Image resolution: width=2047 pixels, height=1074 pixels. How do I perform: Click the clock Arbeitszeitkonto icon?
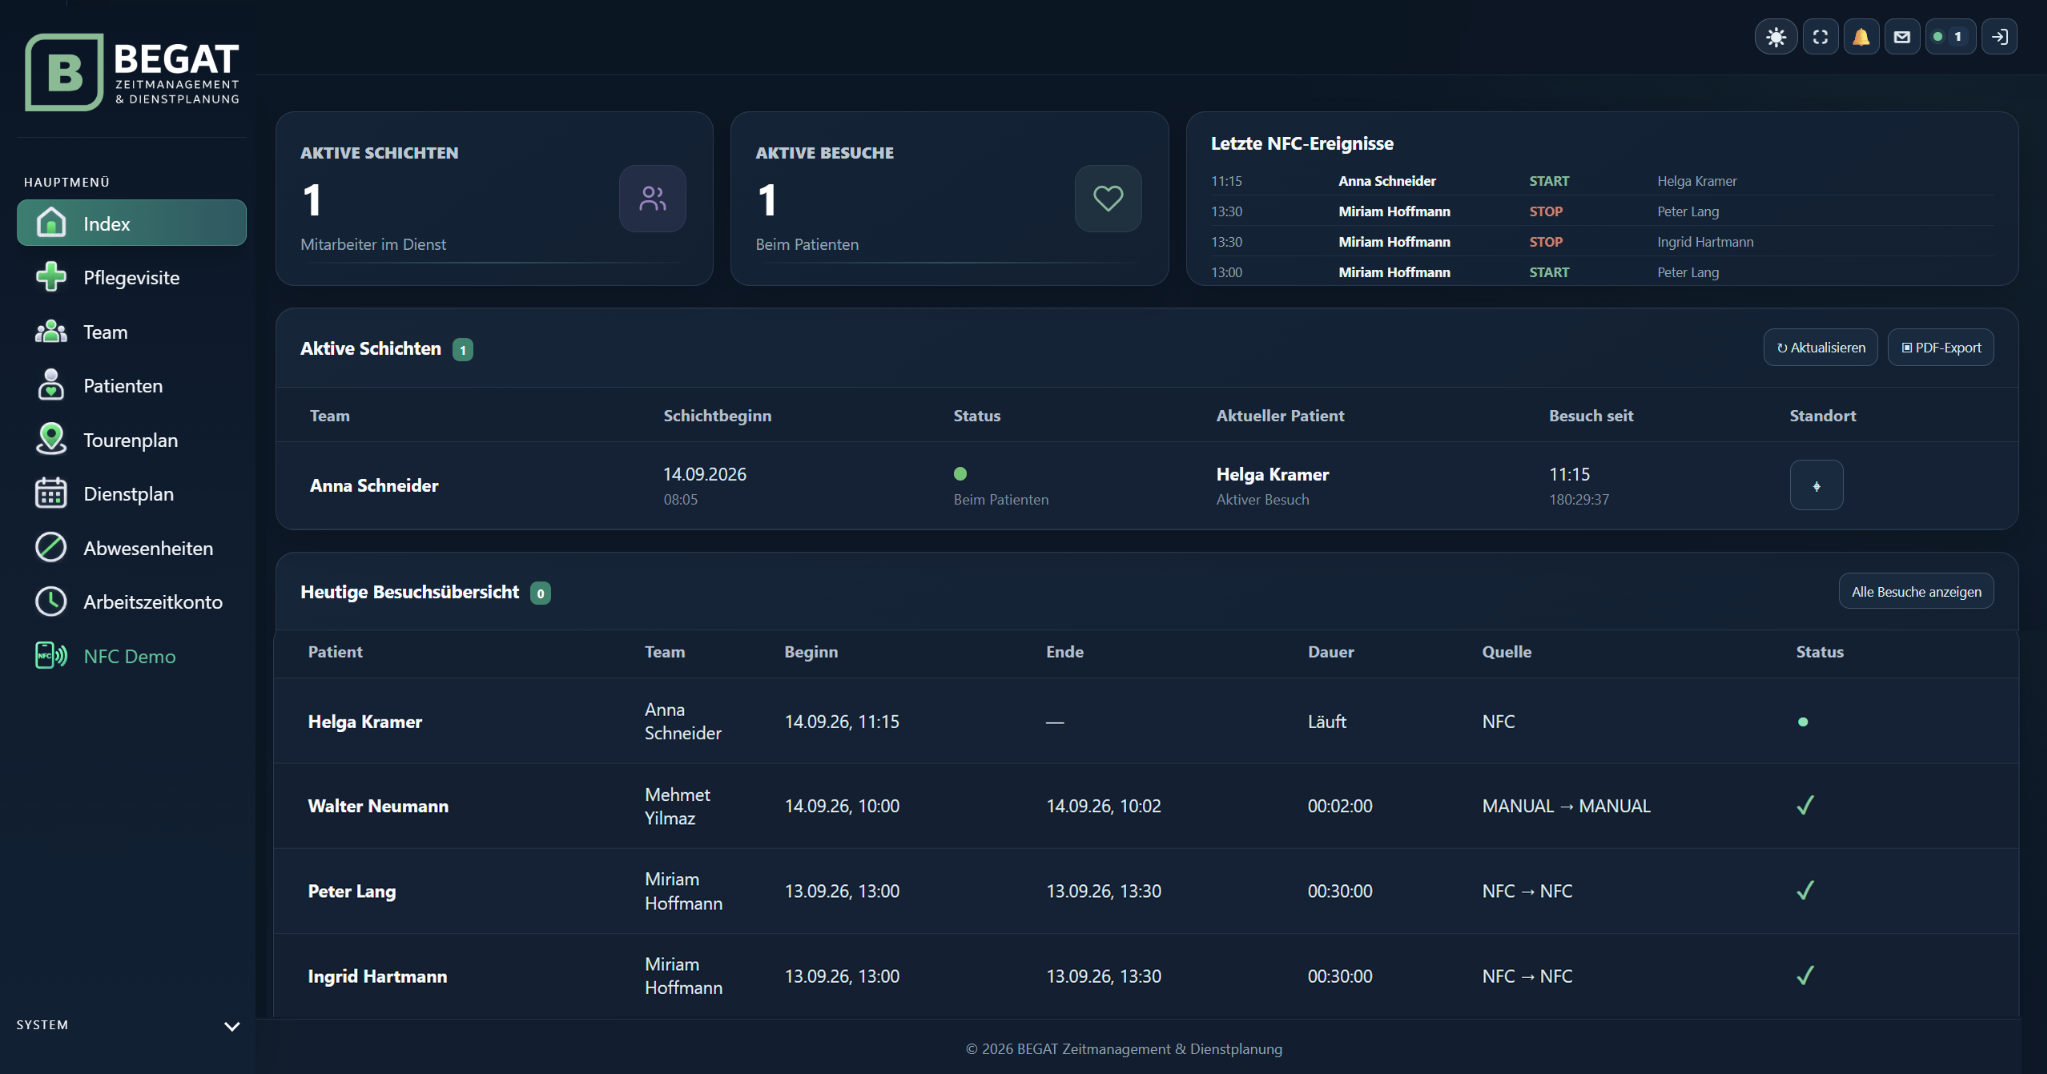(51, 601)
